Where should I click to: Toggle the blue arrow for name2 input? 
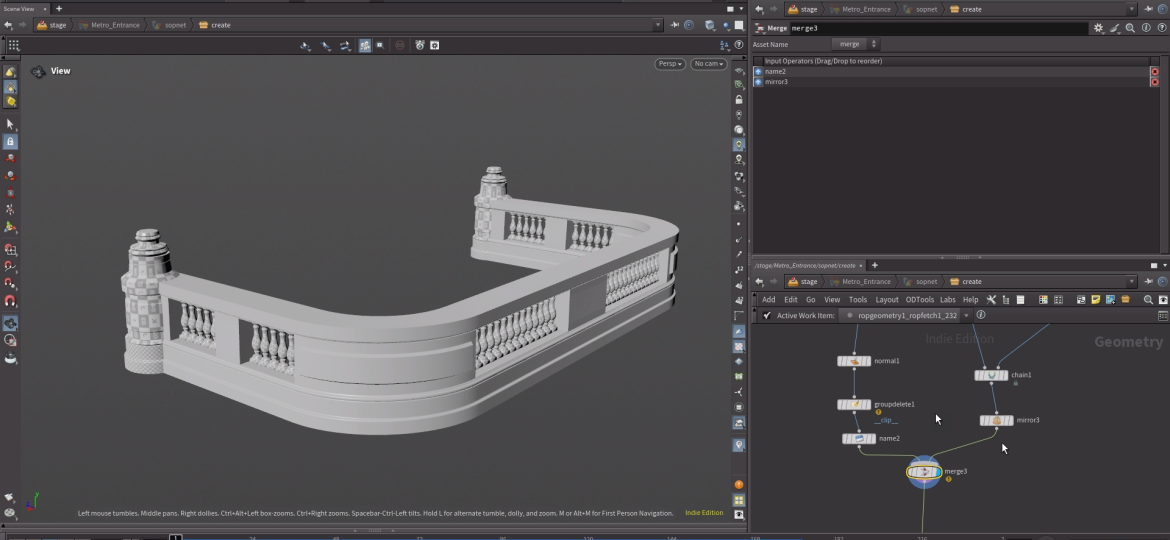point(758,72)
